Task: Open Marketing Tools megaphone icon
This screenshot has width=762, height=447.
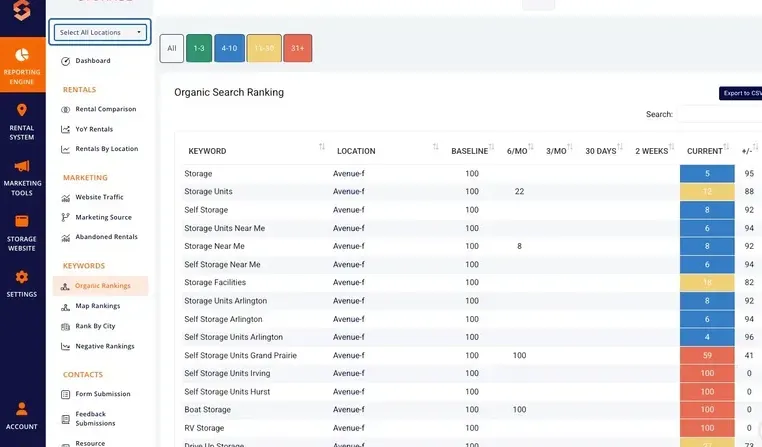Action: click(x=22, y=166)
